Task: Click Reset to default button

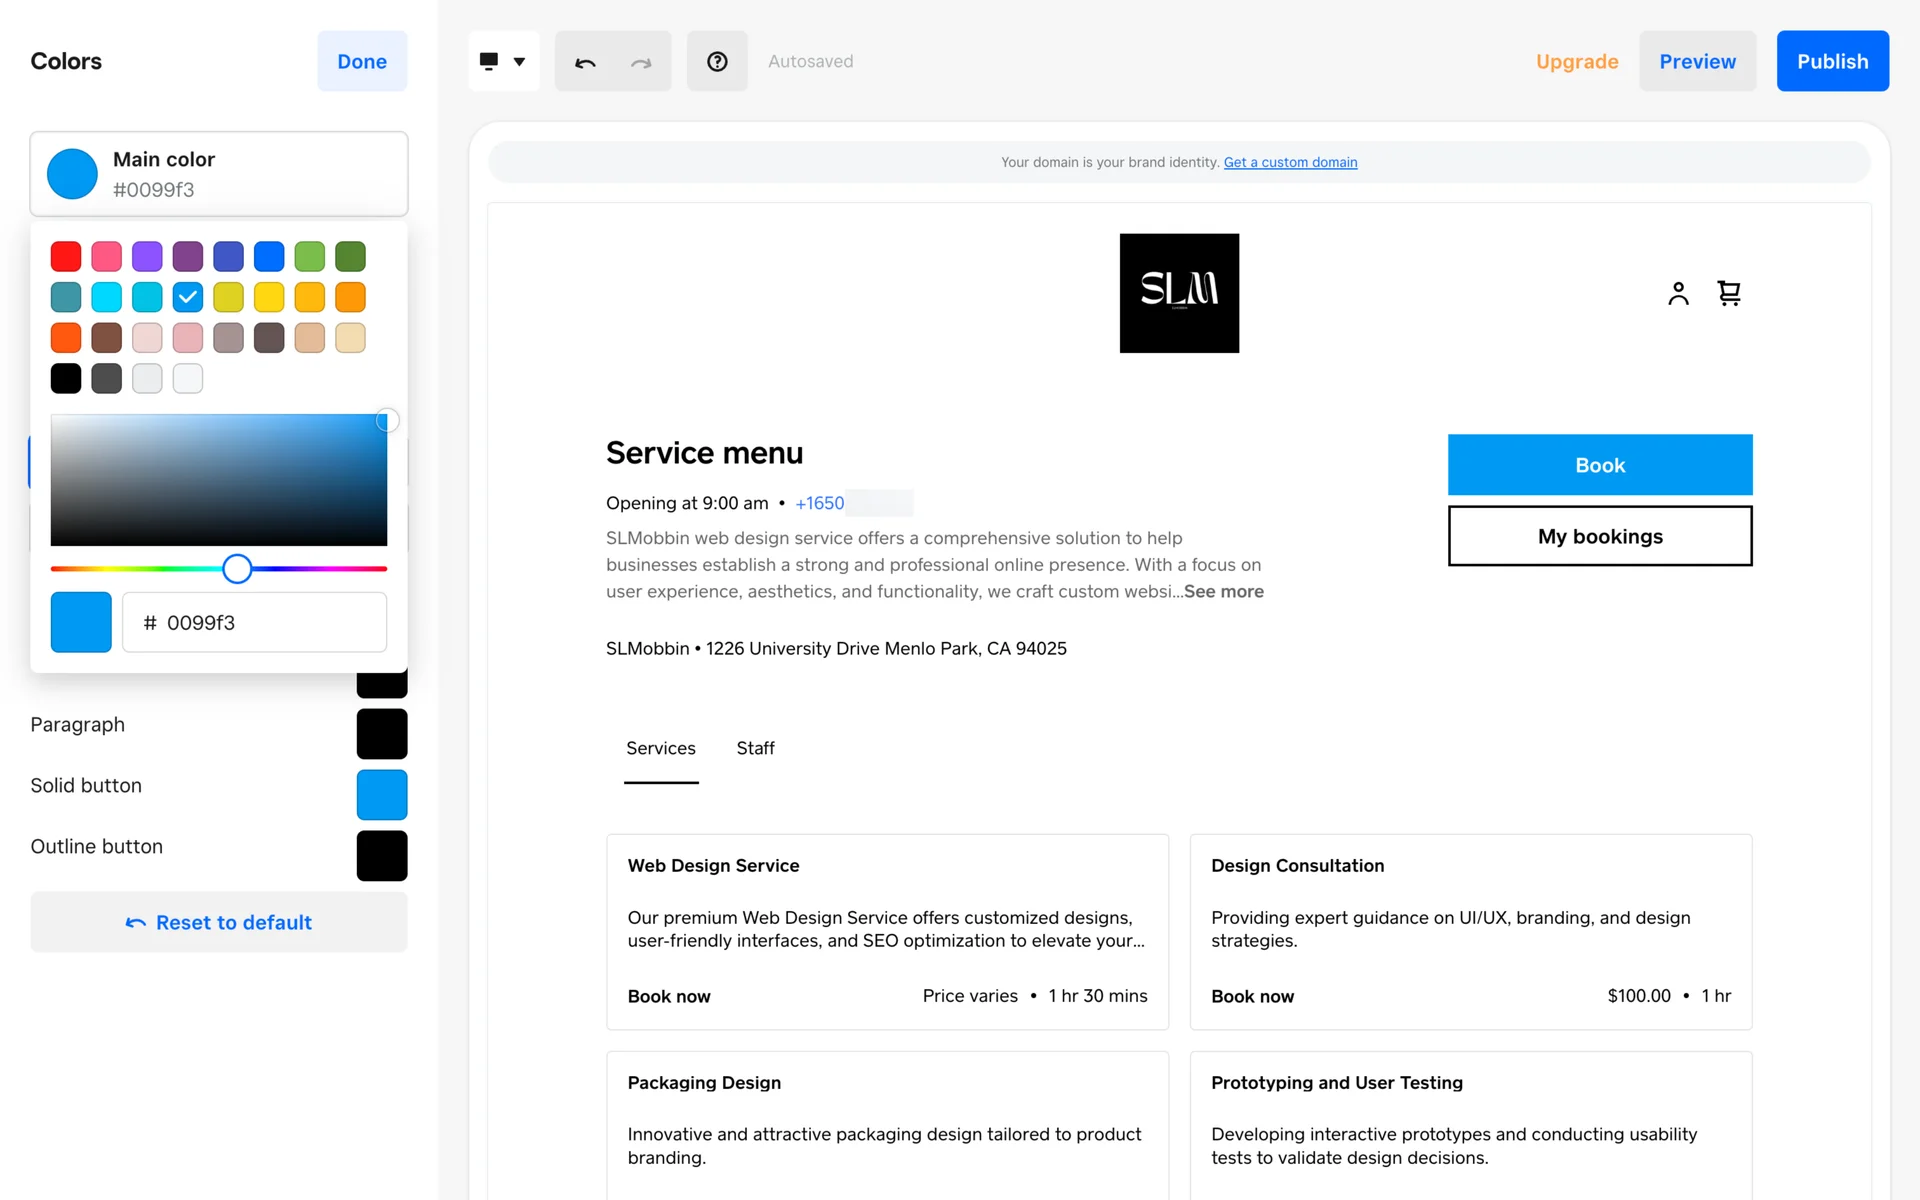Action: pyautogui.click(x=219, y=922)
